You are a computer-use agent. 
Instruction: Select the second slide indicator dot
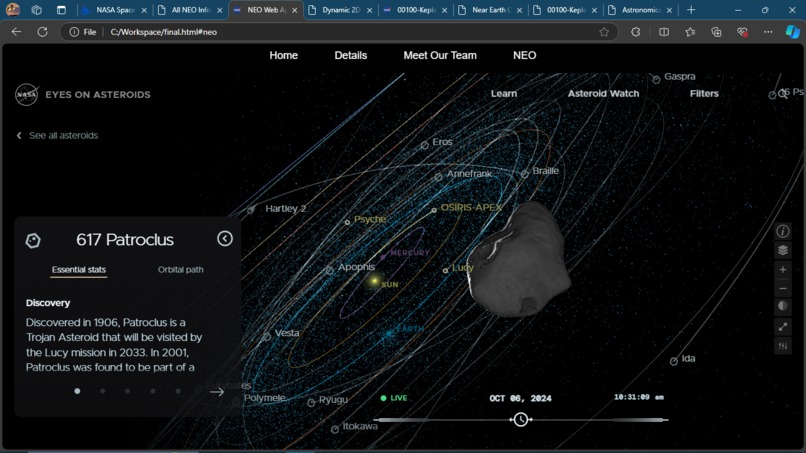point(103,391)
